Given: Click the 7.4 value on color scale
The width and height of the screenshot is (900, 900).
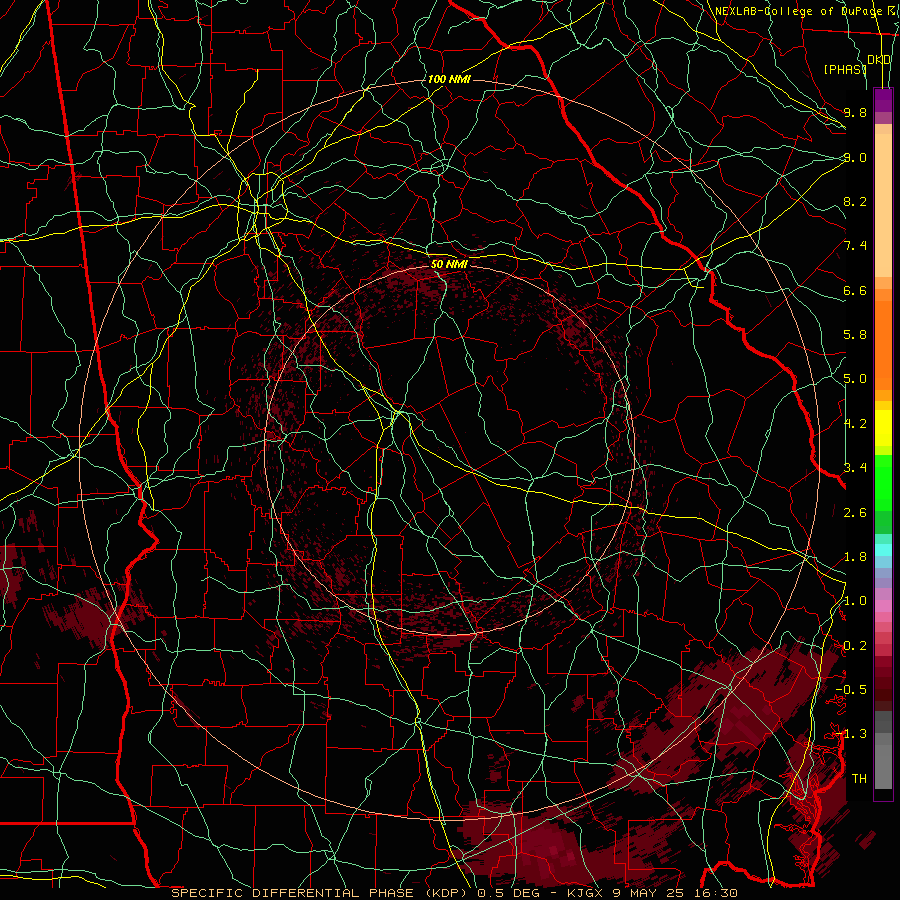Looking at the screenshot, I should coord(855,246).
